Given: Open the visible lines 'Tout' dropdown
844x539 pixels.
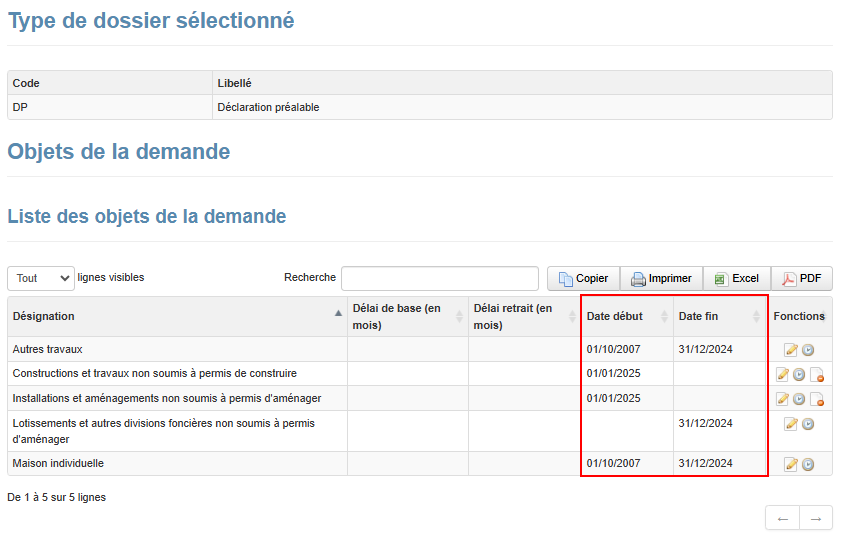Looking at the screenshot, I should pos(41,278).
